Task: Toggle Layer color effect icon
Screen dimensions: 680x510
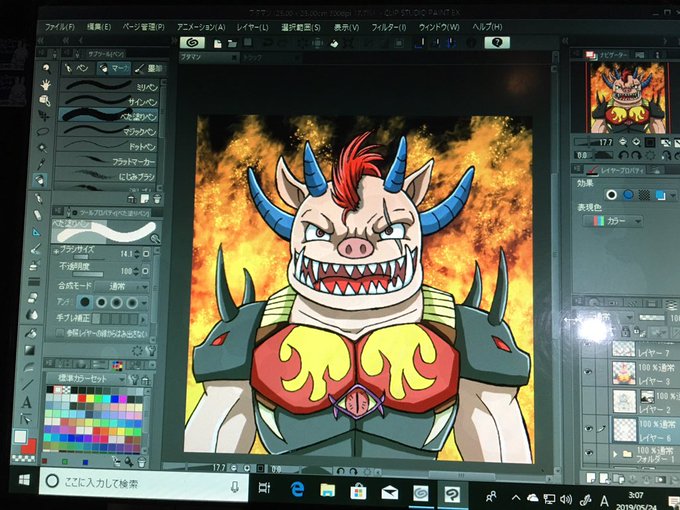Action: (660, 196)
